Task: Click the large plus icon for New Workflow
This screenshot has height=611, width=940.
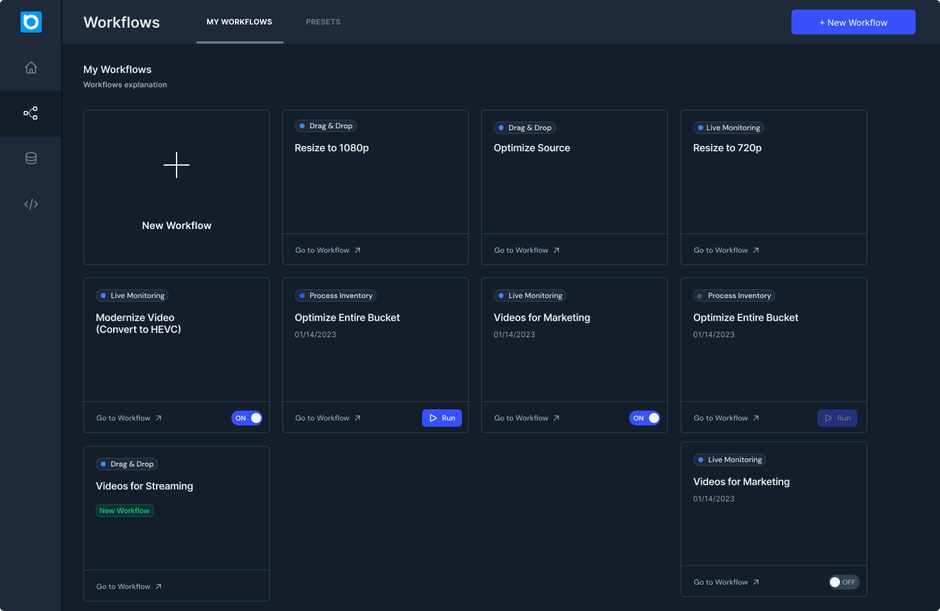Action: pos(176,165)
